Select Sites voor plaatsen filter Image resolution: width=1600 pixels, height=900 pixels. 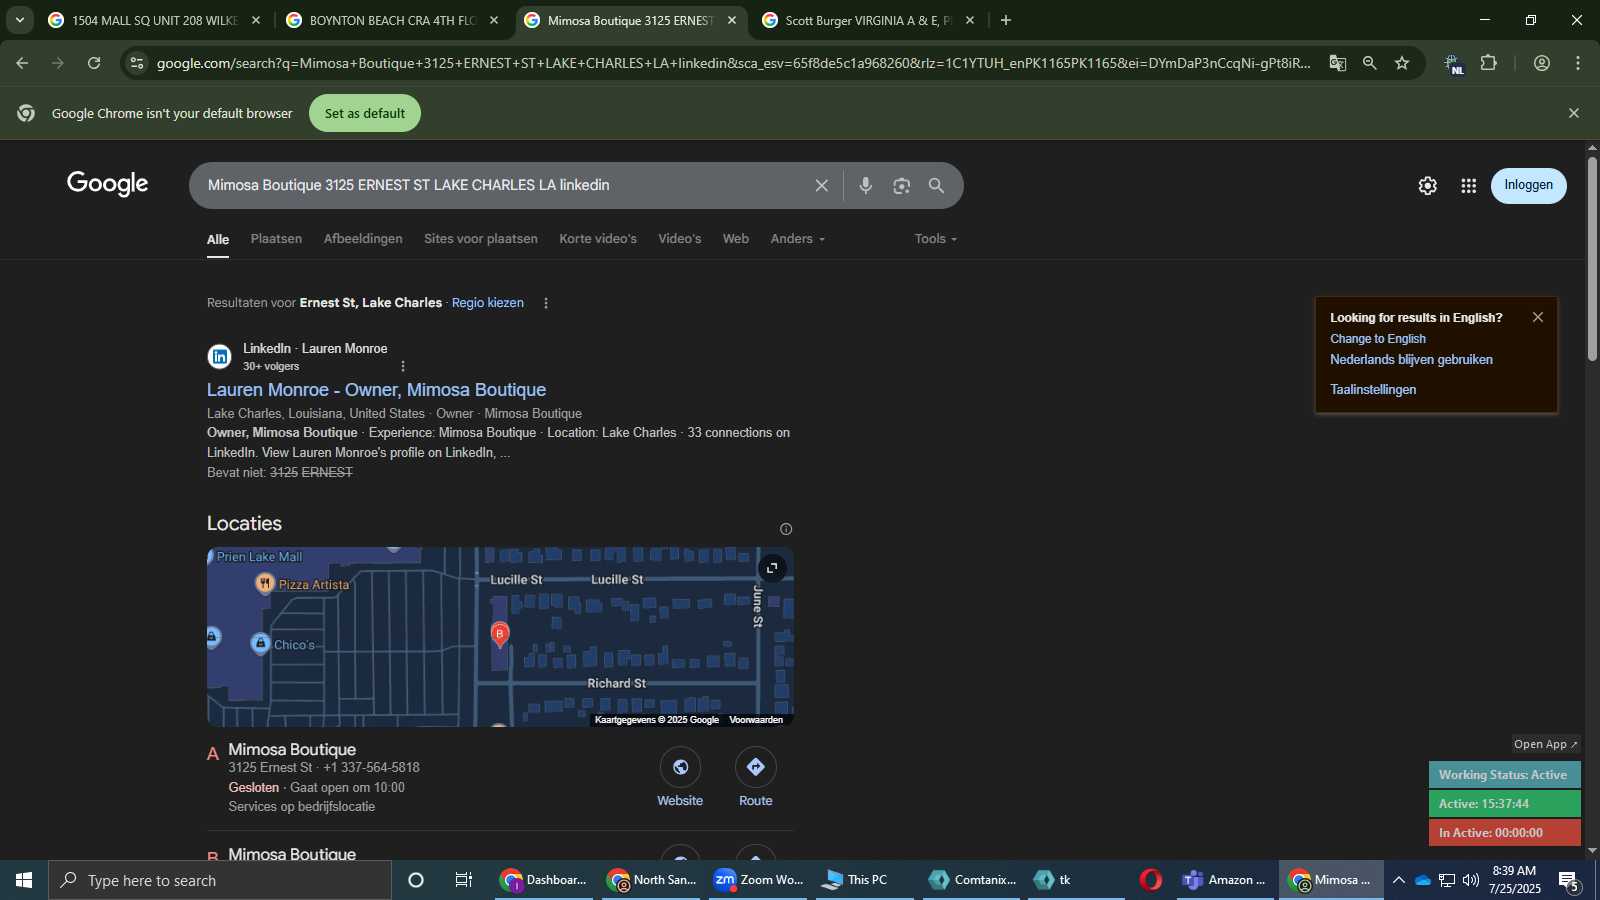click(481, 239)
